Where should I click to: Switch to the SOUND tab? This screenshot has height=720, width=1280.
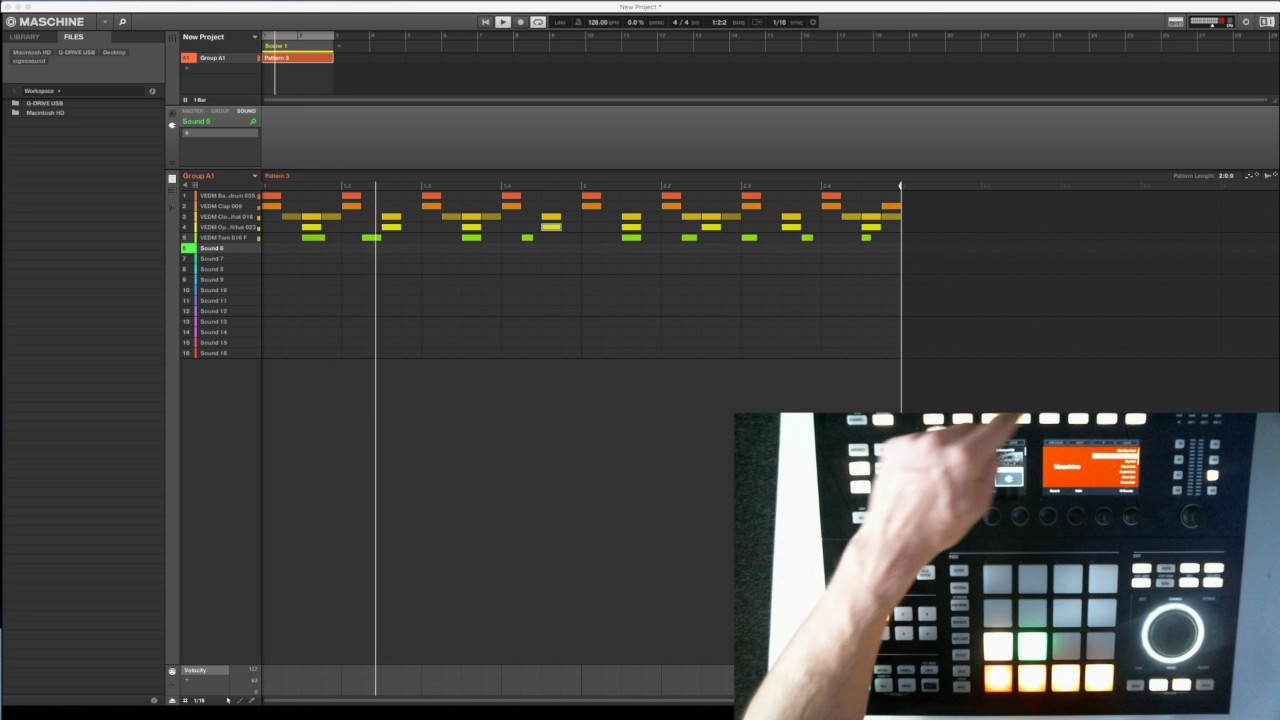[x=246, y=111]
